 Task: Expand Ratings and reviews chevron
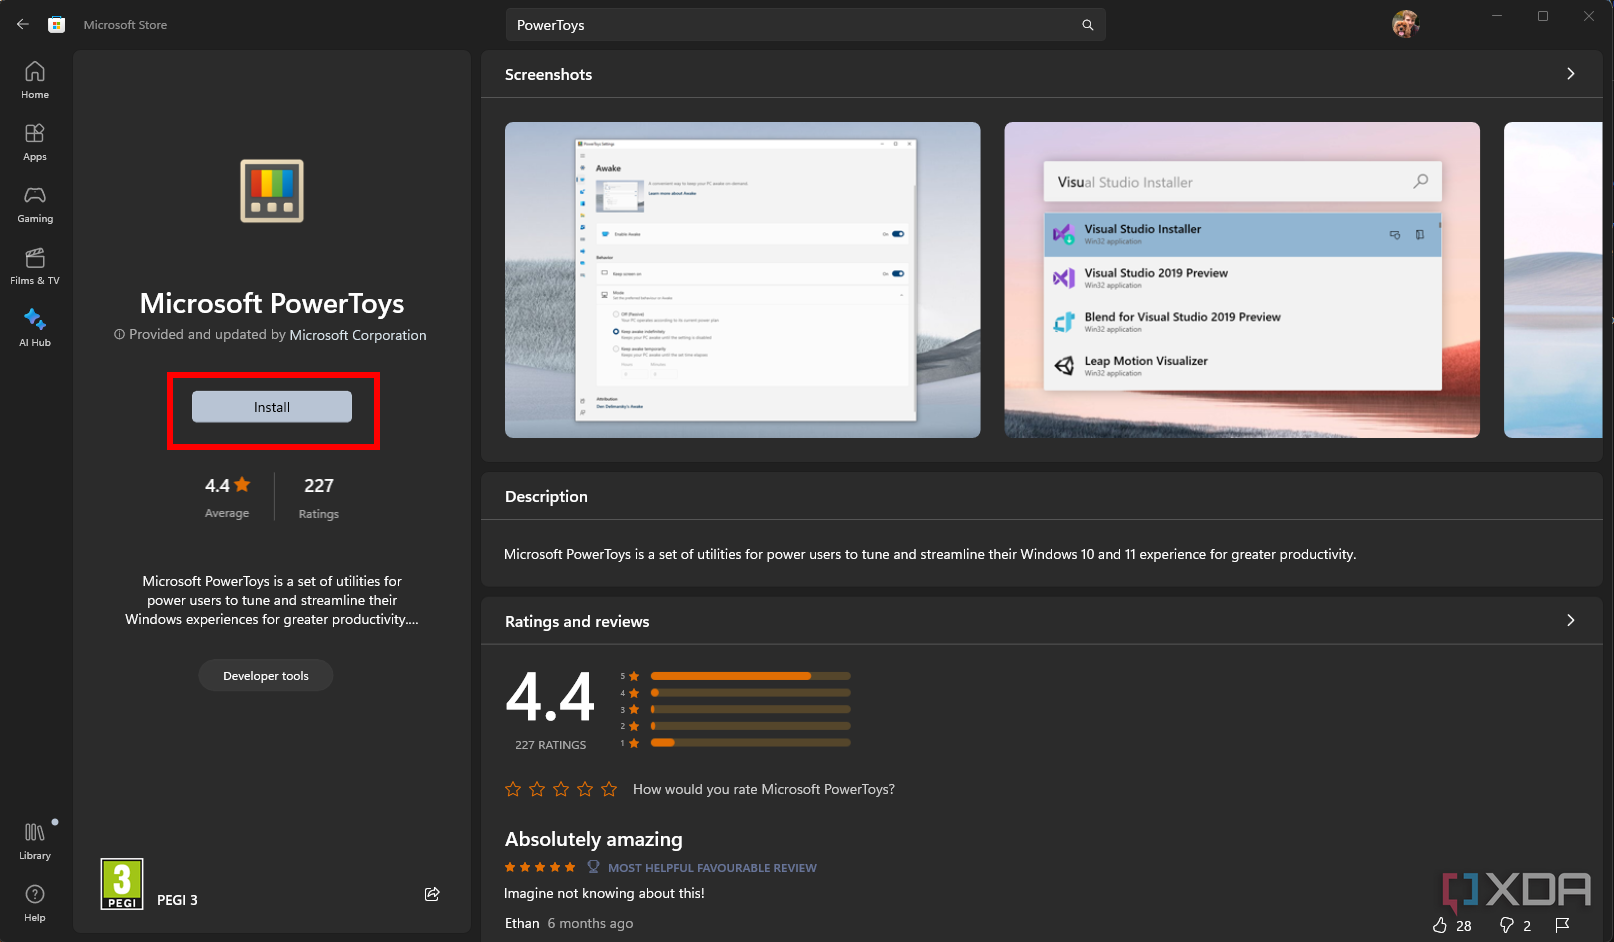click(1571, 620)
